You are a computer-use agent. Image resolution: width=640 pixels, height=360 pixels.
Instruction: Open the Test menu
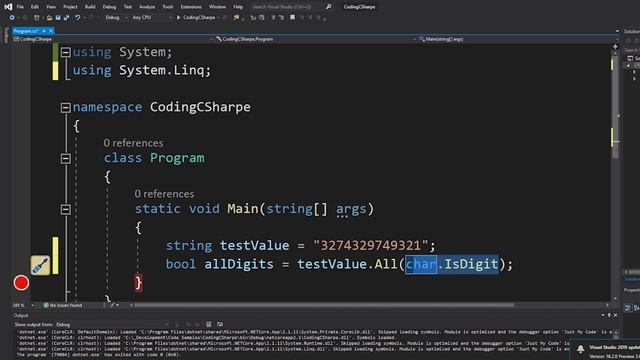pyautogui.click(x=128, y=7)
